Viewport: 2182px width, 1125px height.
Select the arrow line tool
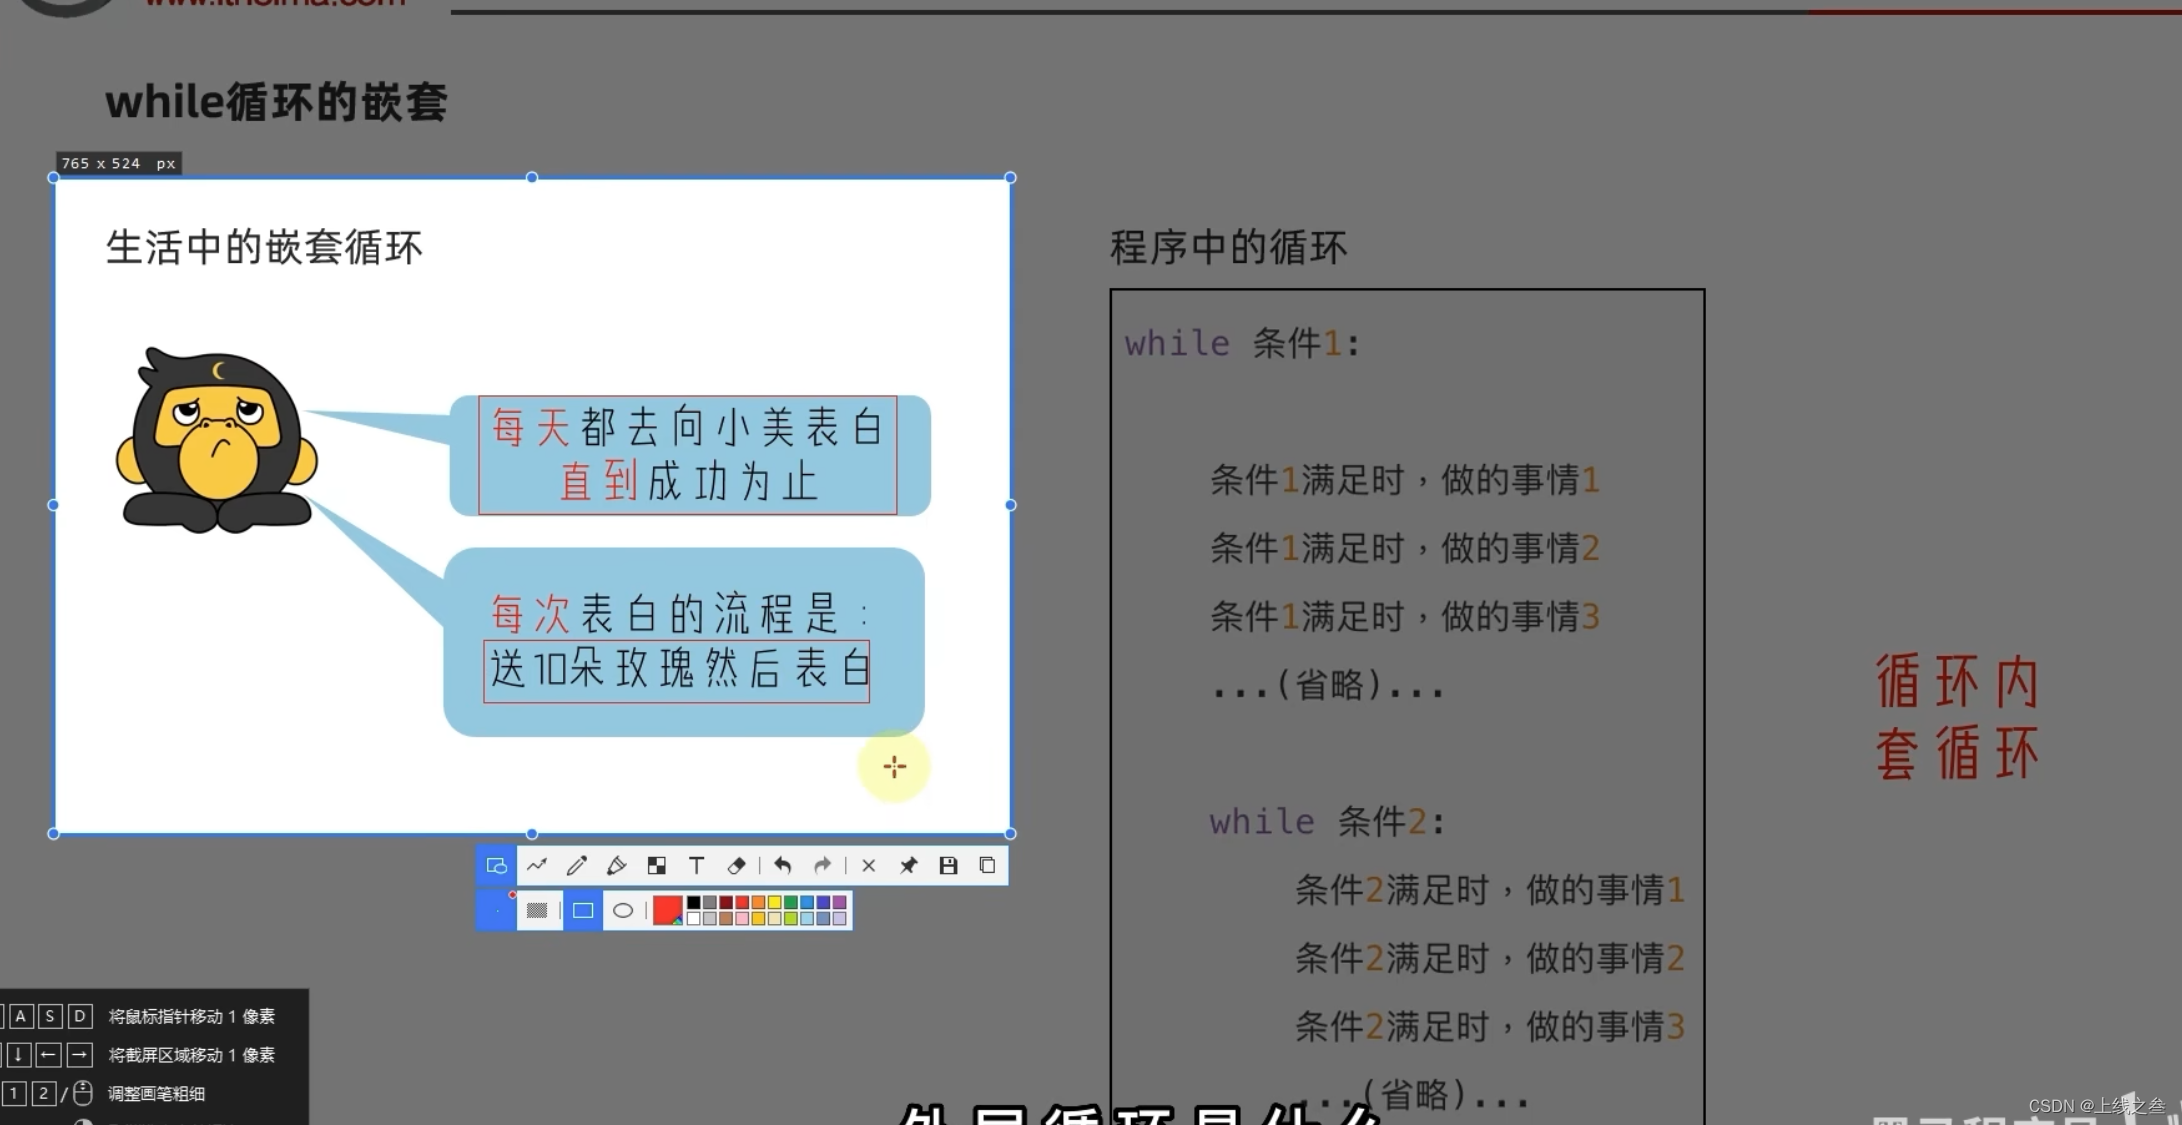coord(537,866)
